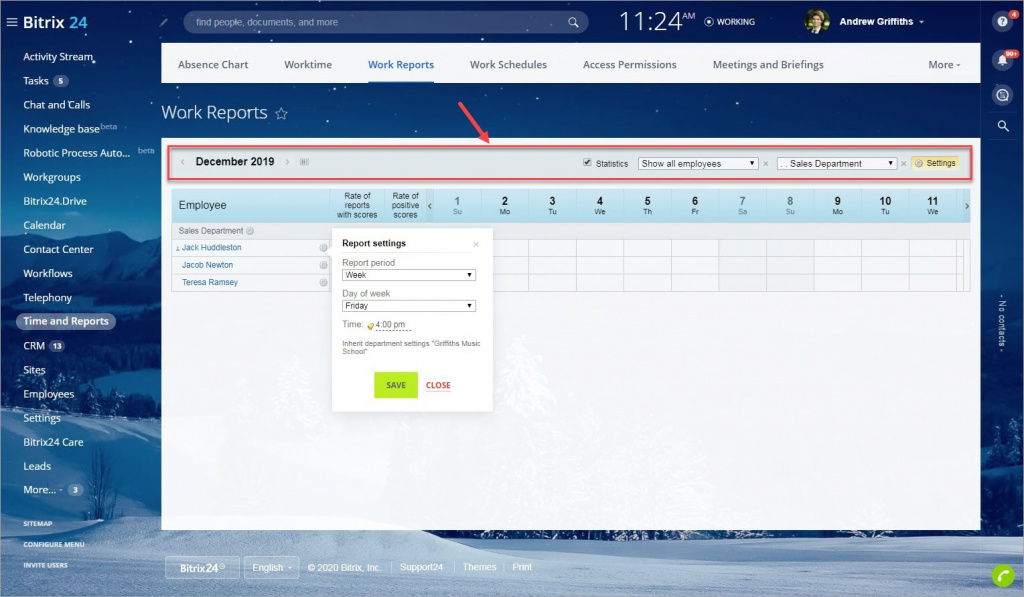1024x597 pixels.
Task: Go to previous month arrow before December 2019
Action: coord(183,162)
